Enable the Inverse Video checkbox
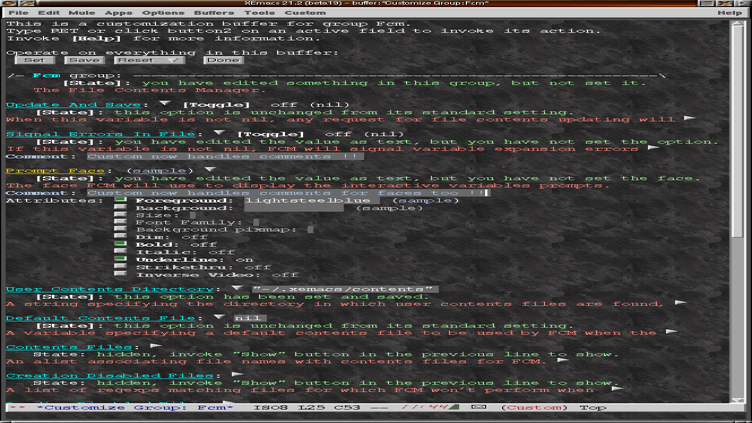The image size is (752, 423). (x=120, y=274)
